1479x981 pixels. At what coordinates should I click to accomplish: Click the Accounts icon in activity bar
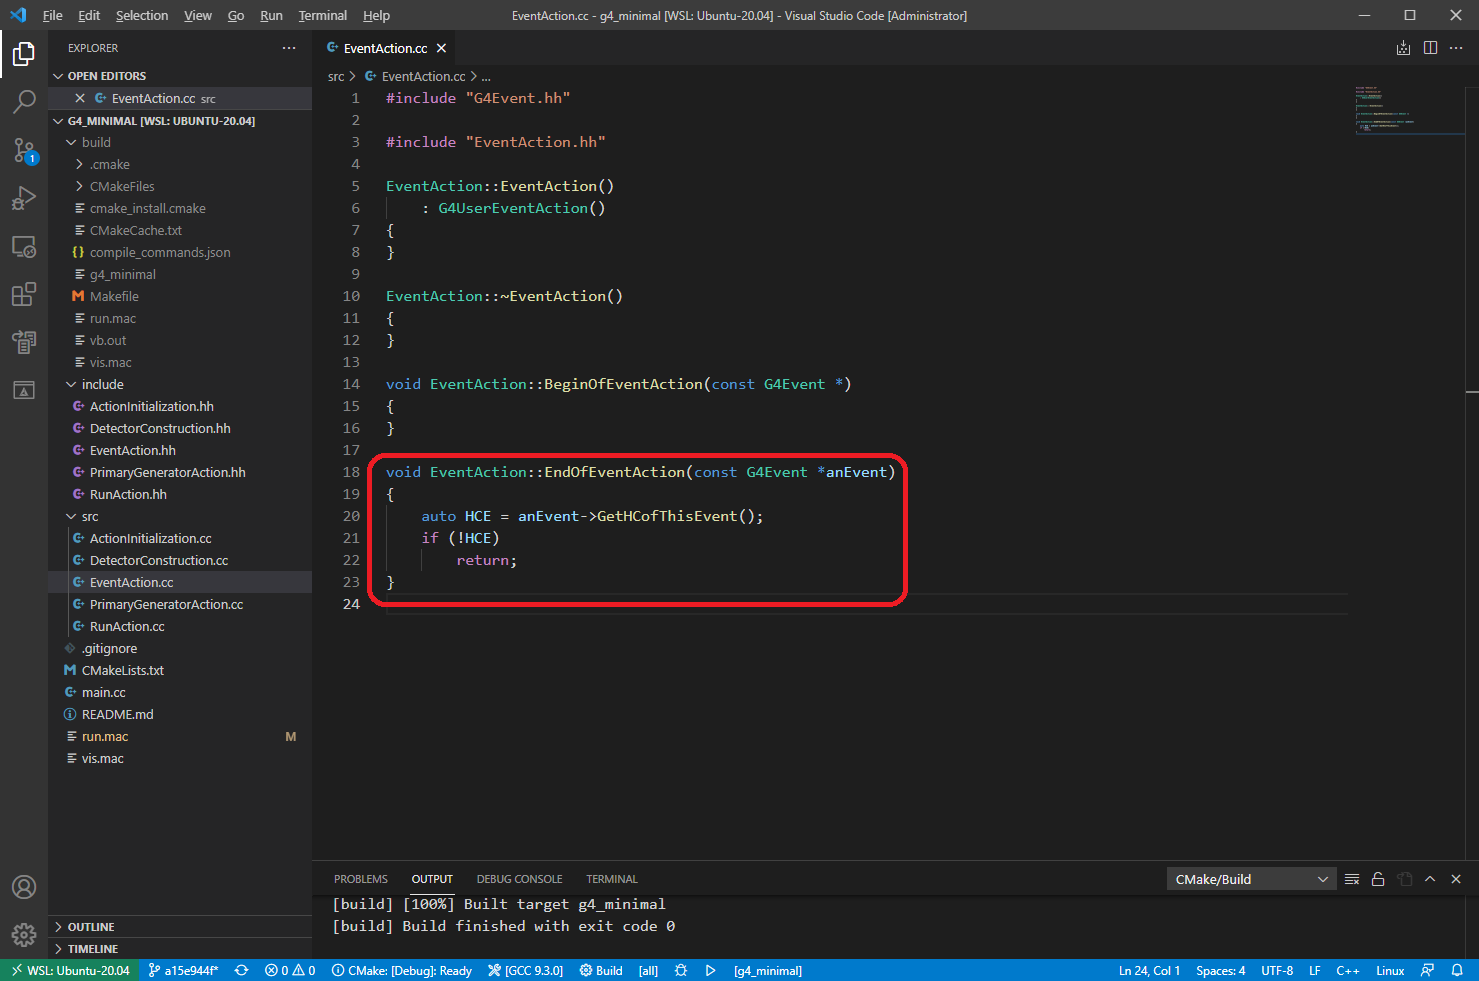point(24,887)
